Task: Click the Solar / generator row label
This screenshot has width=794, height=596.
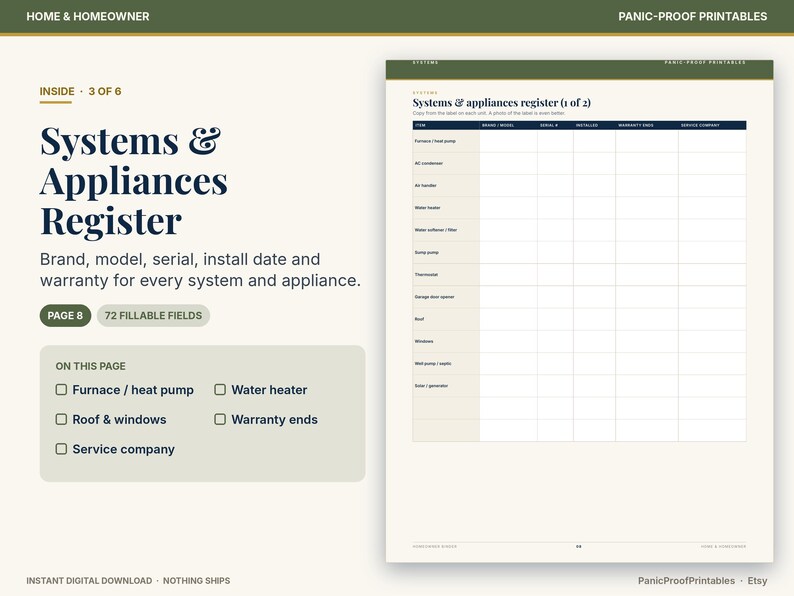Action: (x=431, y=386)
